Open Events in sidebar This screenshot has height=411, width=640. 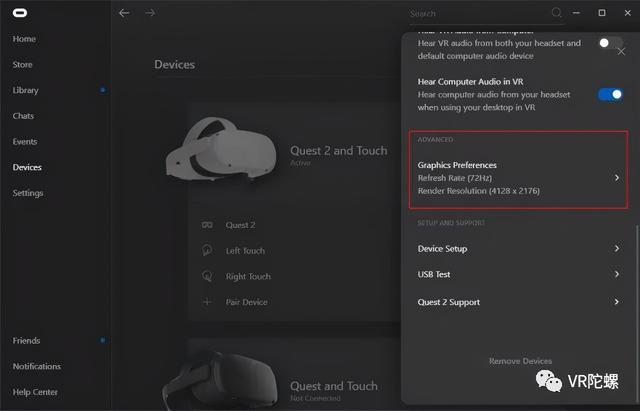tap(25, 142)
